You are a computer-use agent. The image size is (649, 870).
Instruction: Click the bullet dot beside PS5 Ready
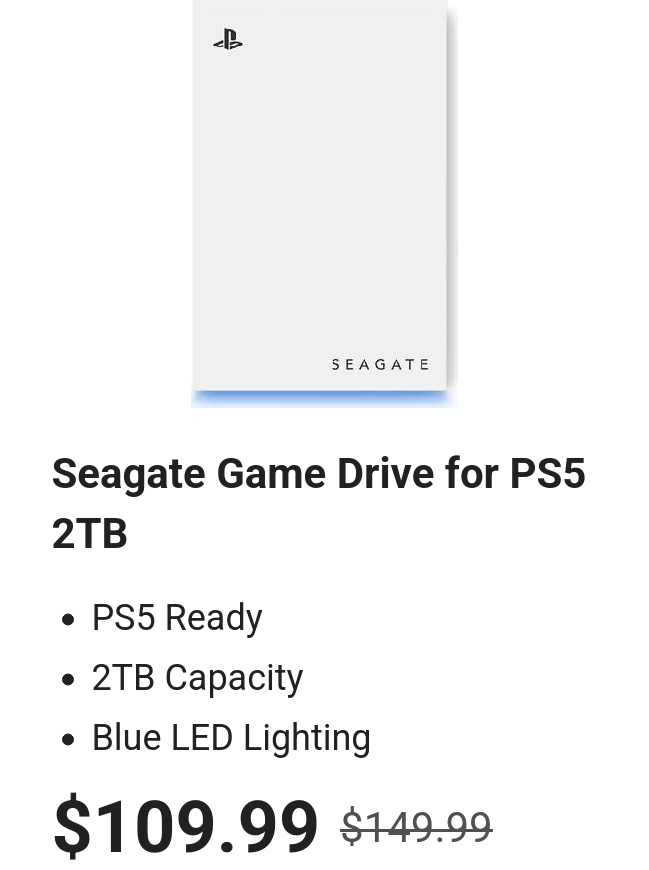point(68,620)
